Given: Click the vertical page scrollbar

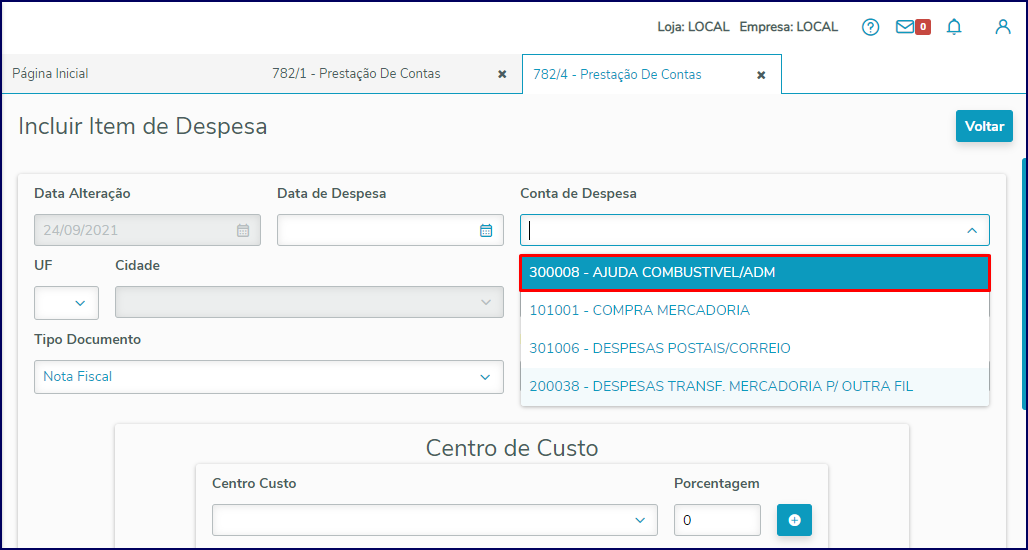Looking at the screenshot, I should [x=1023, y=284].
